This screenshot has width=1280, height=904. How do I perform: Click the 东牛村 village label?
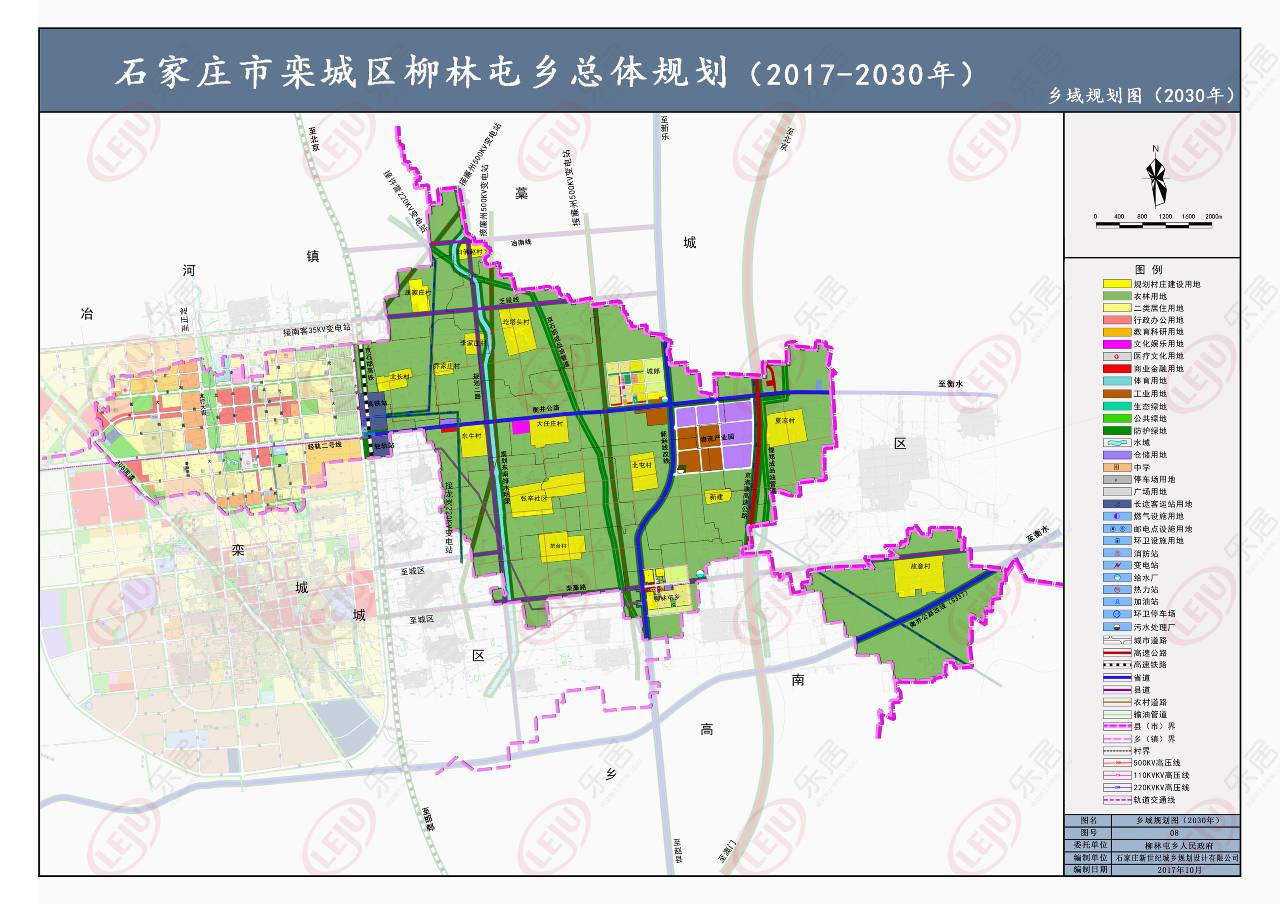tap(472, 436)
